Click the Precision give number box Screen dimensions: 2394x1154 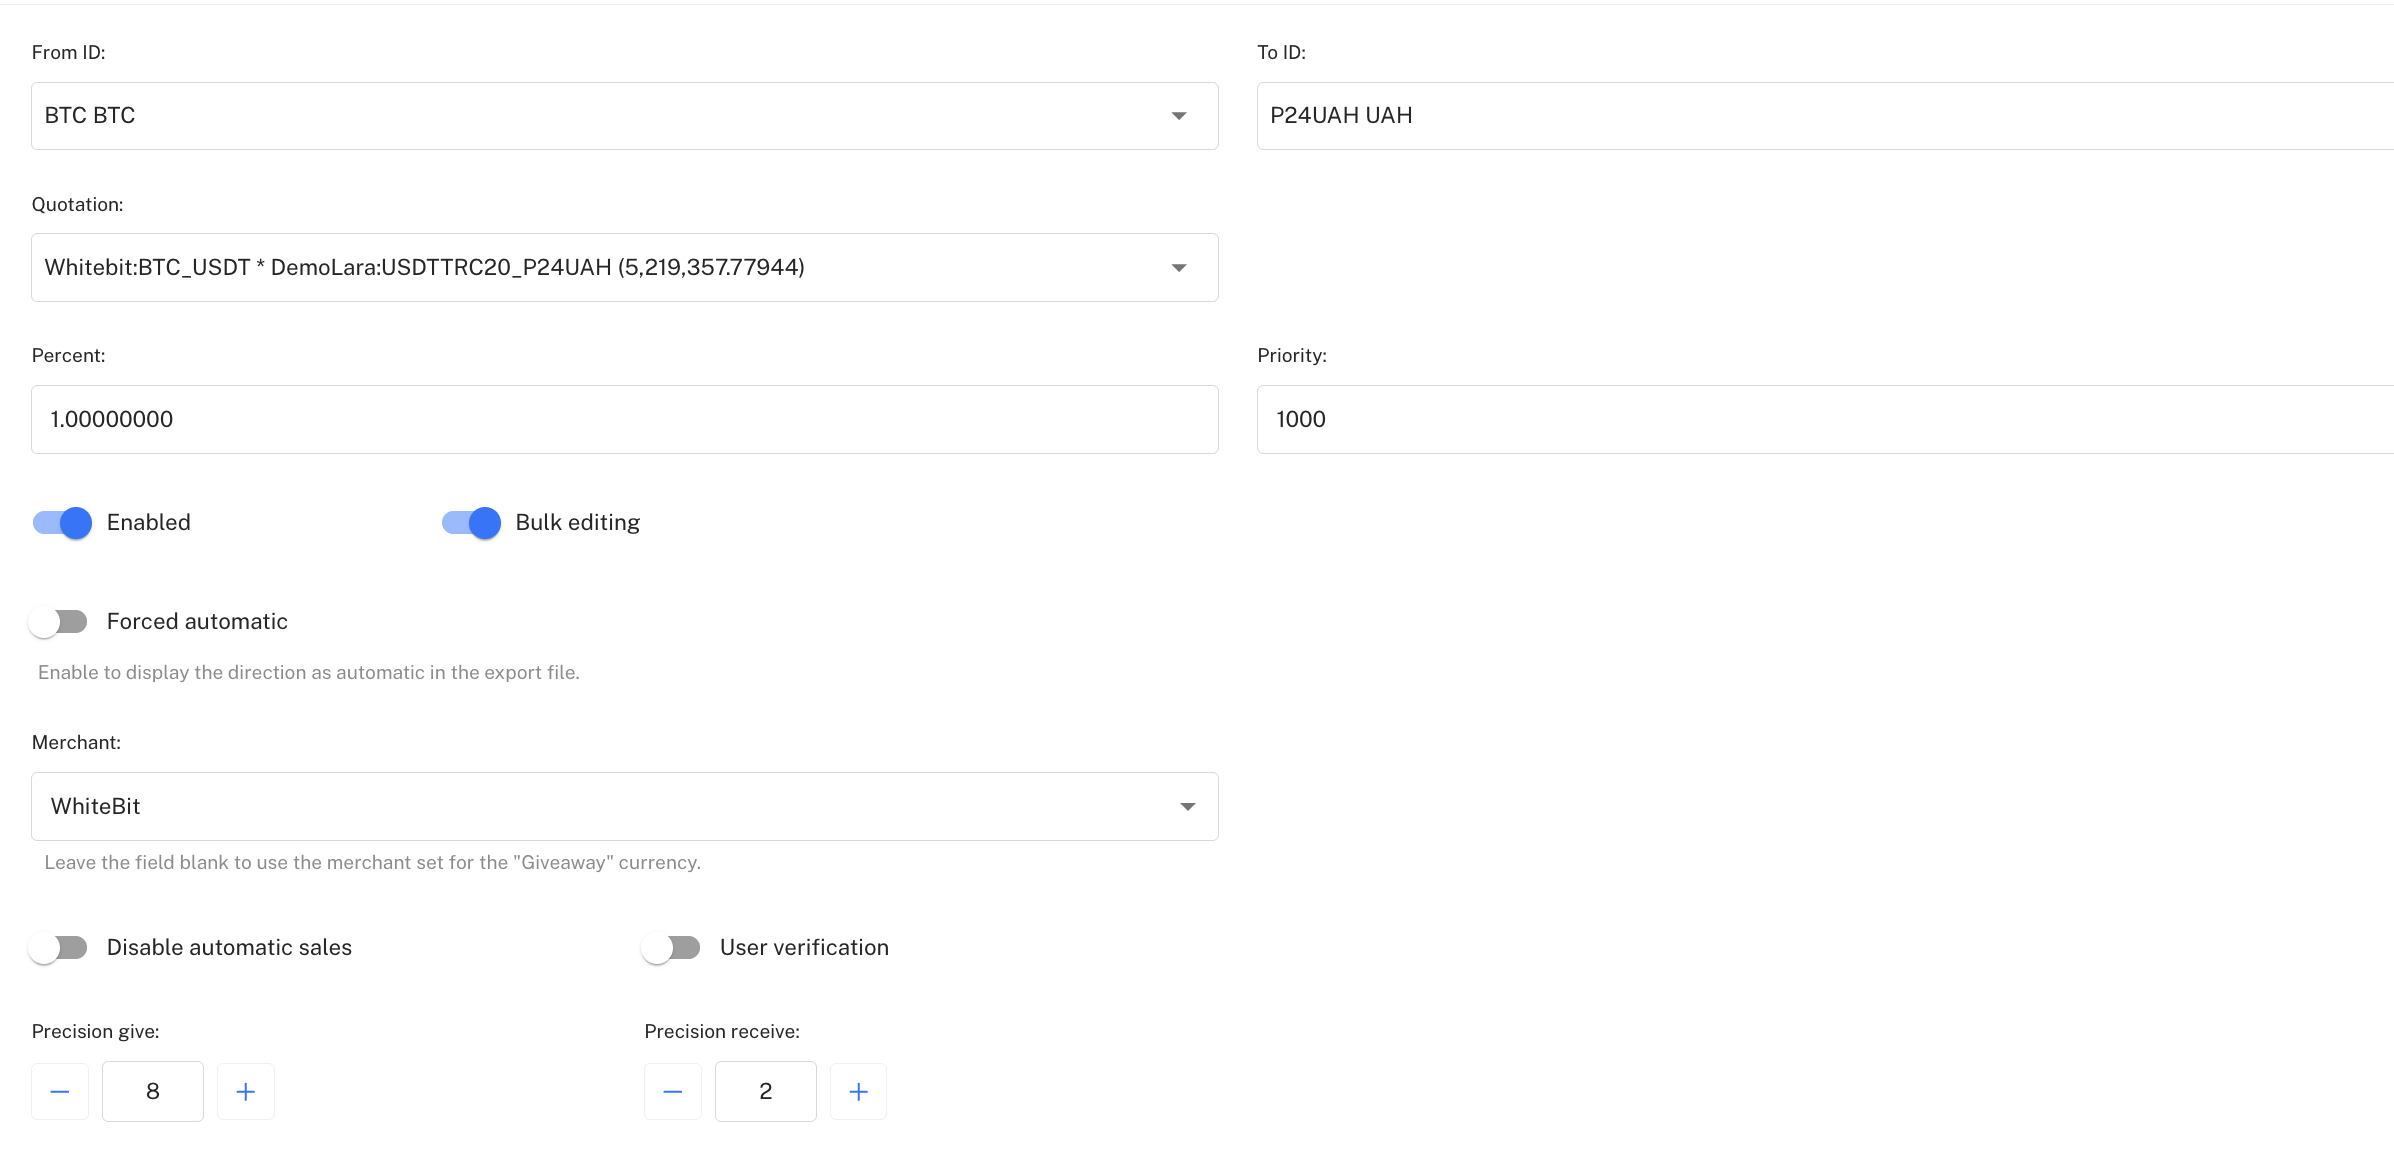153,1091
